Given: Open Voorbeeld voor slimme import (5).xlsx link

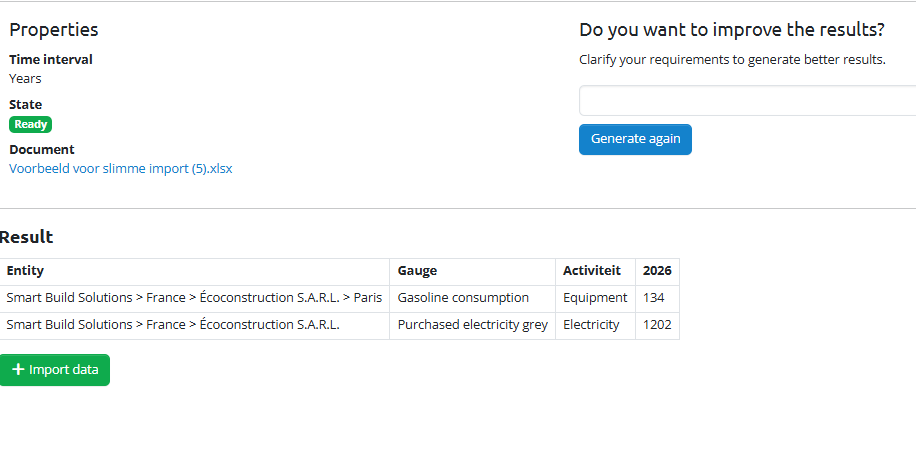Looking at the screenshot, I should pyautogui.click(x=121, y=169).
